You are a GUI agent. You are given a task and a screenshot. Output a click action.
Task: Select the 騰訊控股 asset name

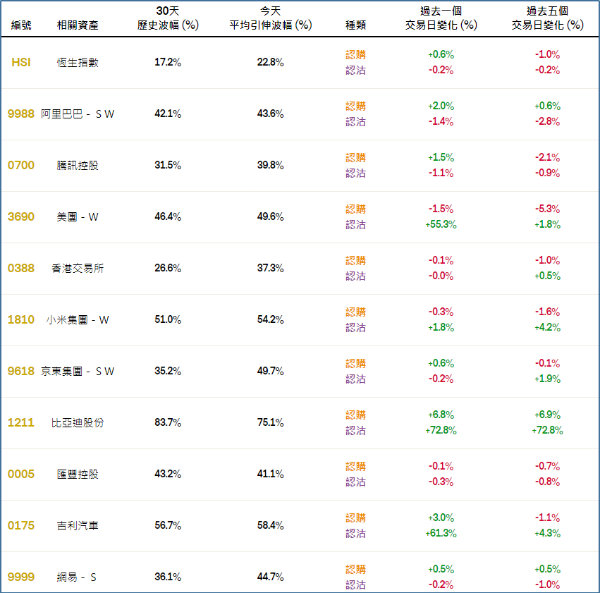77,165
